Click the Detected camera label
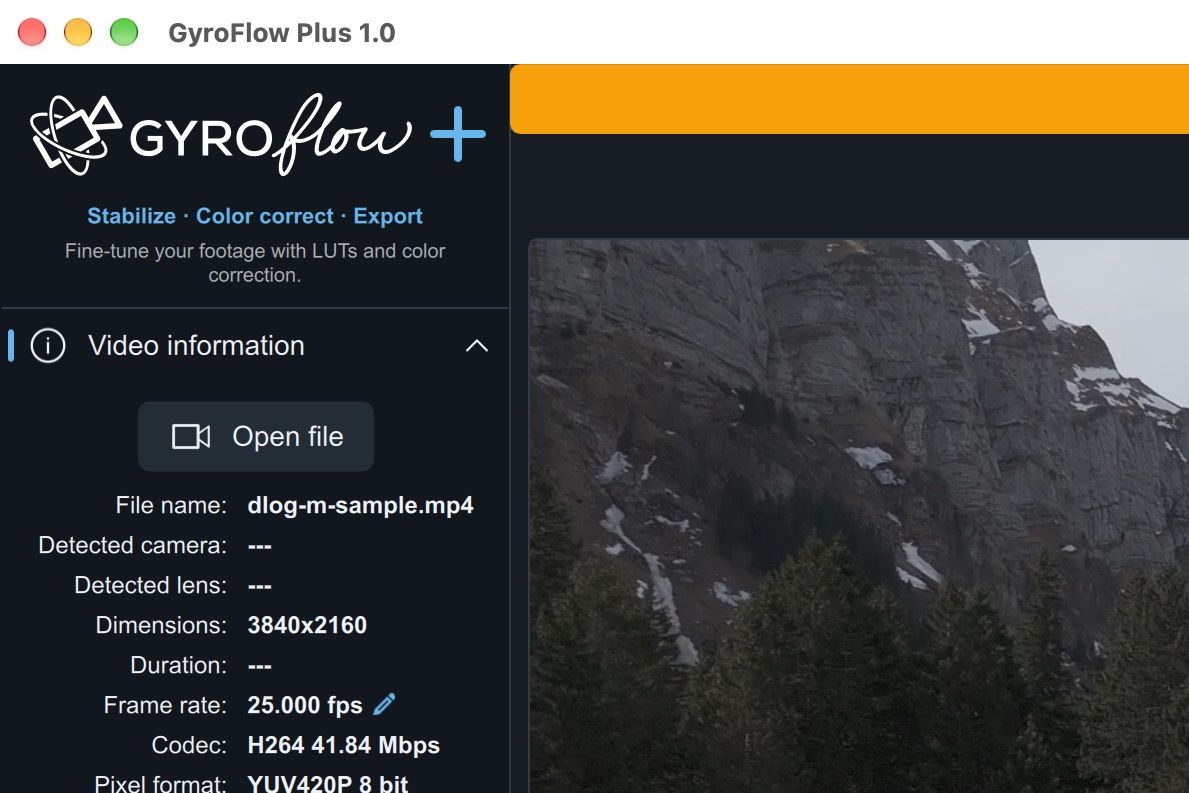This screenshot has height=793, width=1189. pos(133,545)
